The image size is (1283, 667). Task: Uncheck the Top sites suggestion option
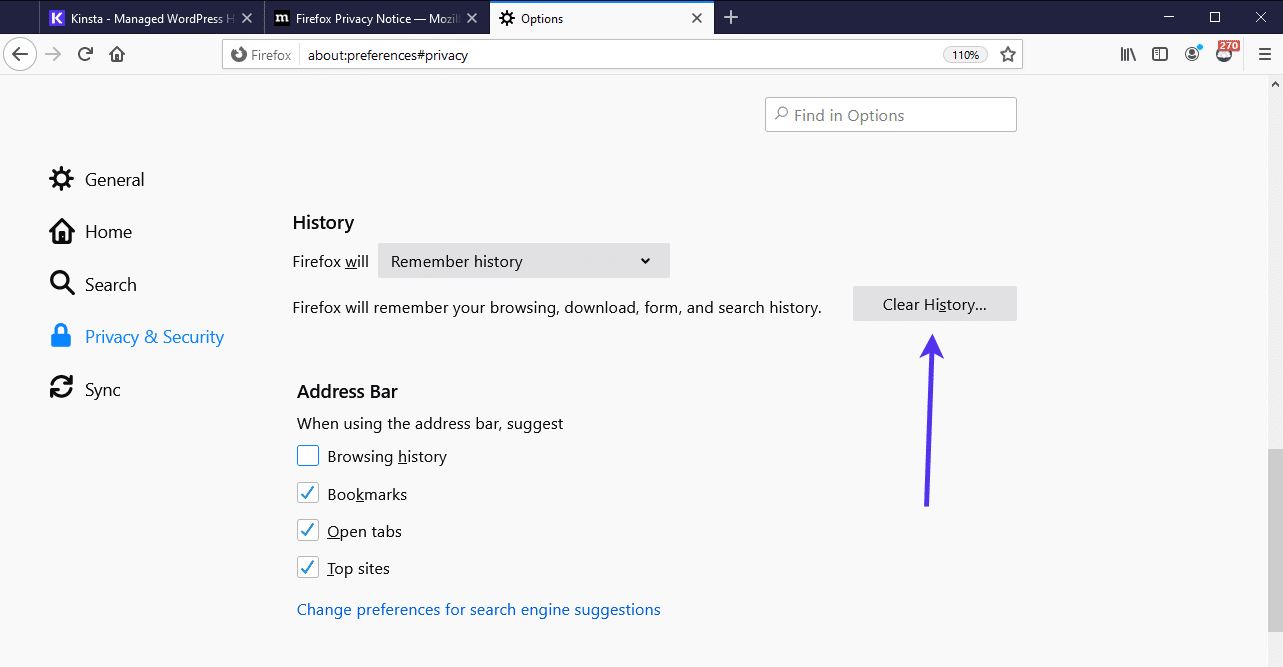click(x=308, y=566)
